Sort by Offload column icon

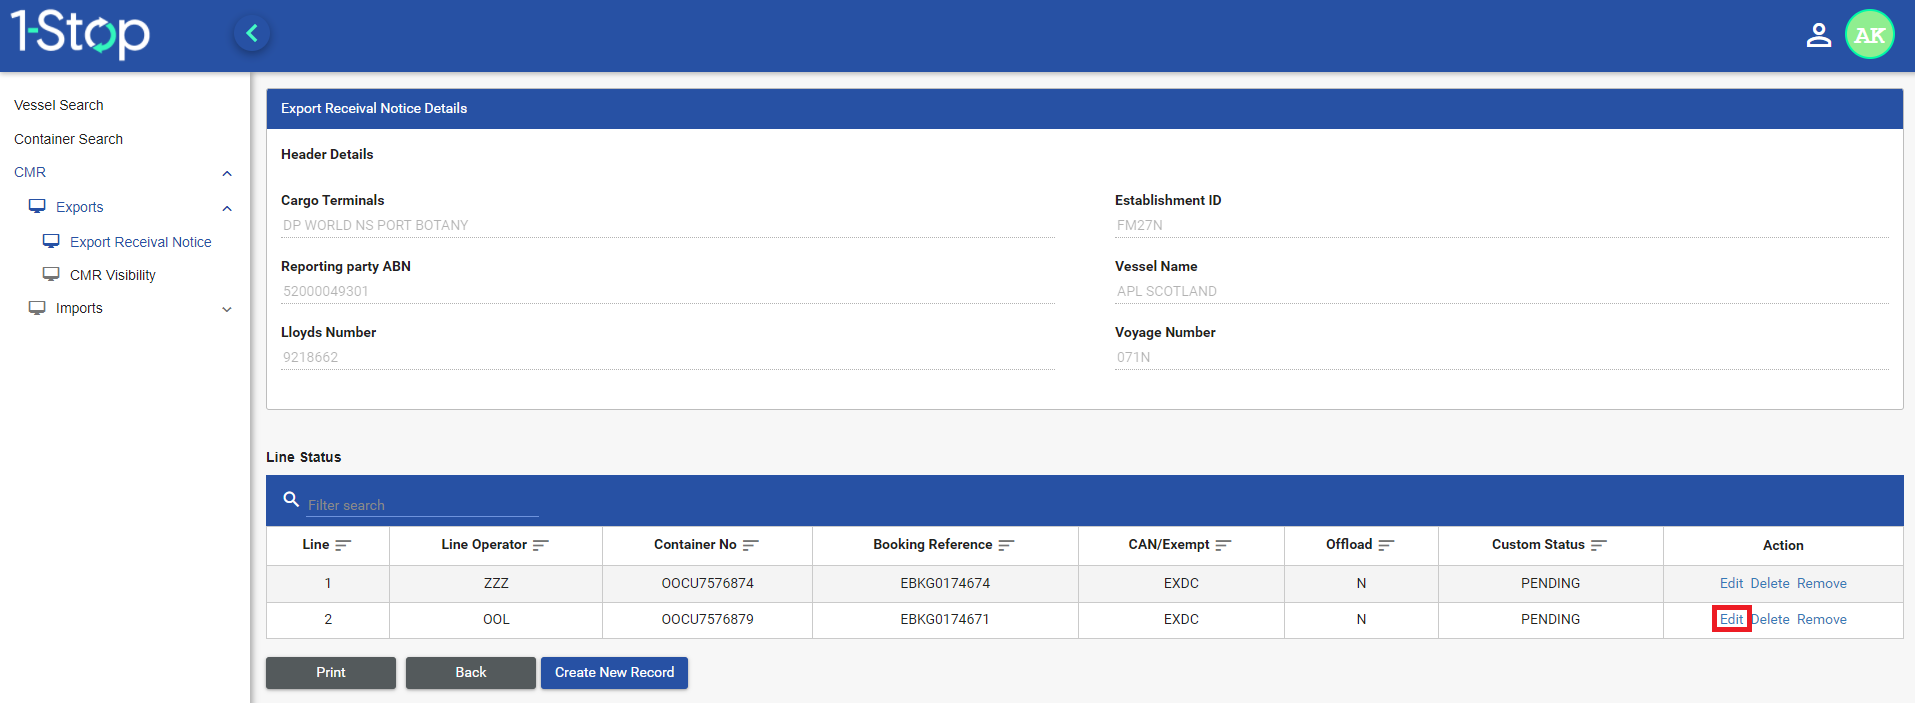1386,545
